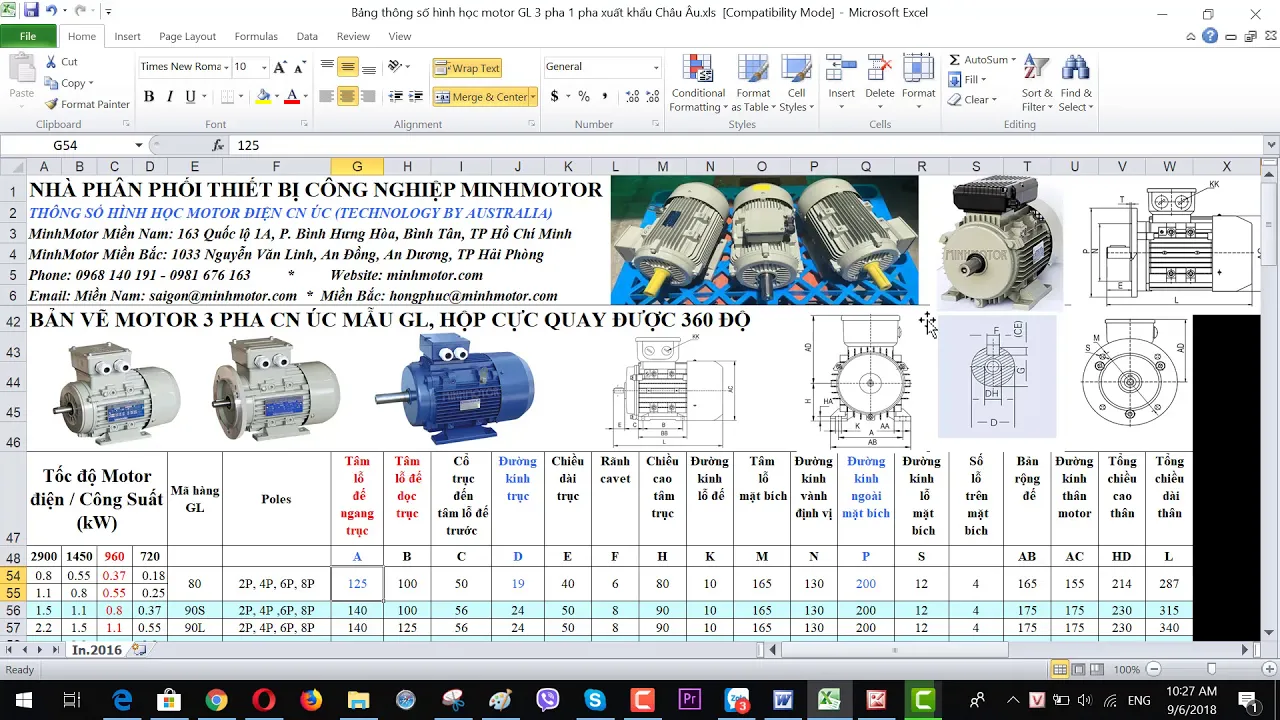Screen dimensions: 1280x720
Task: Click the Insert Function fx button
Action: [218, 145]
